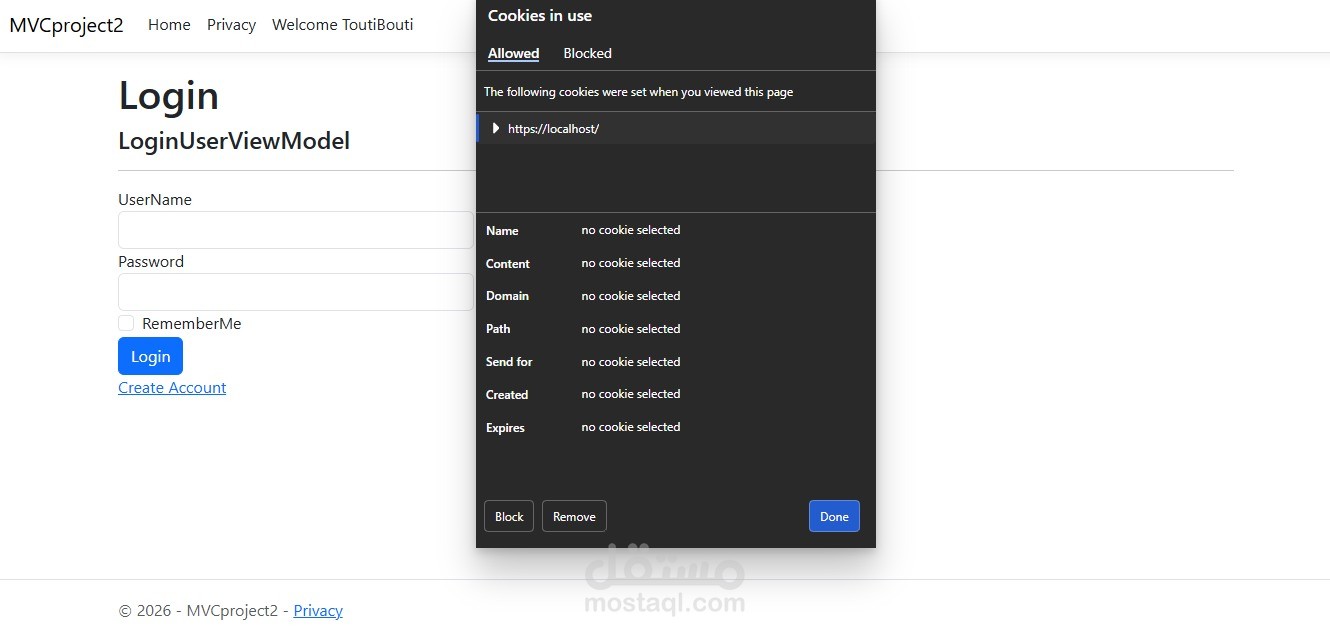Expand the https://localhost/ cookie tree arrow

point(496,128)
